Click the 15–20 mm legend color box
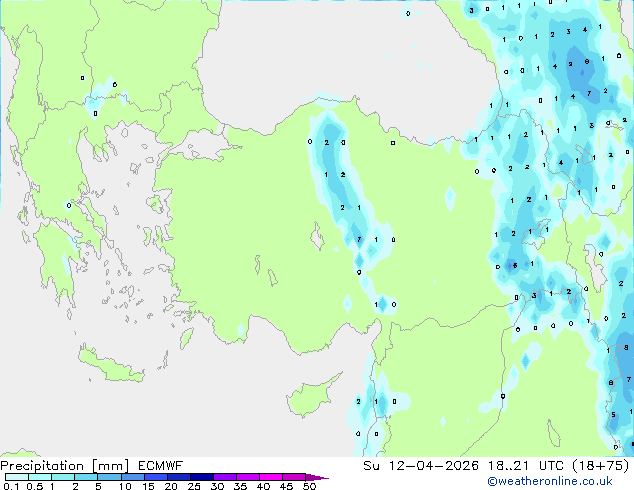This screenshot has height=490, width=634. 155,477
